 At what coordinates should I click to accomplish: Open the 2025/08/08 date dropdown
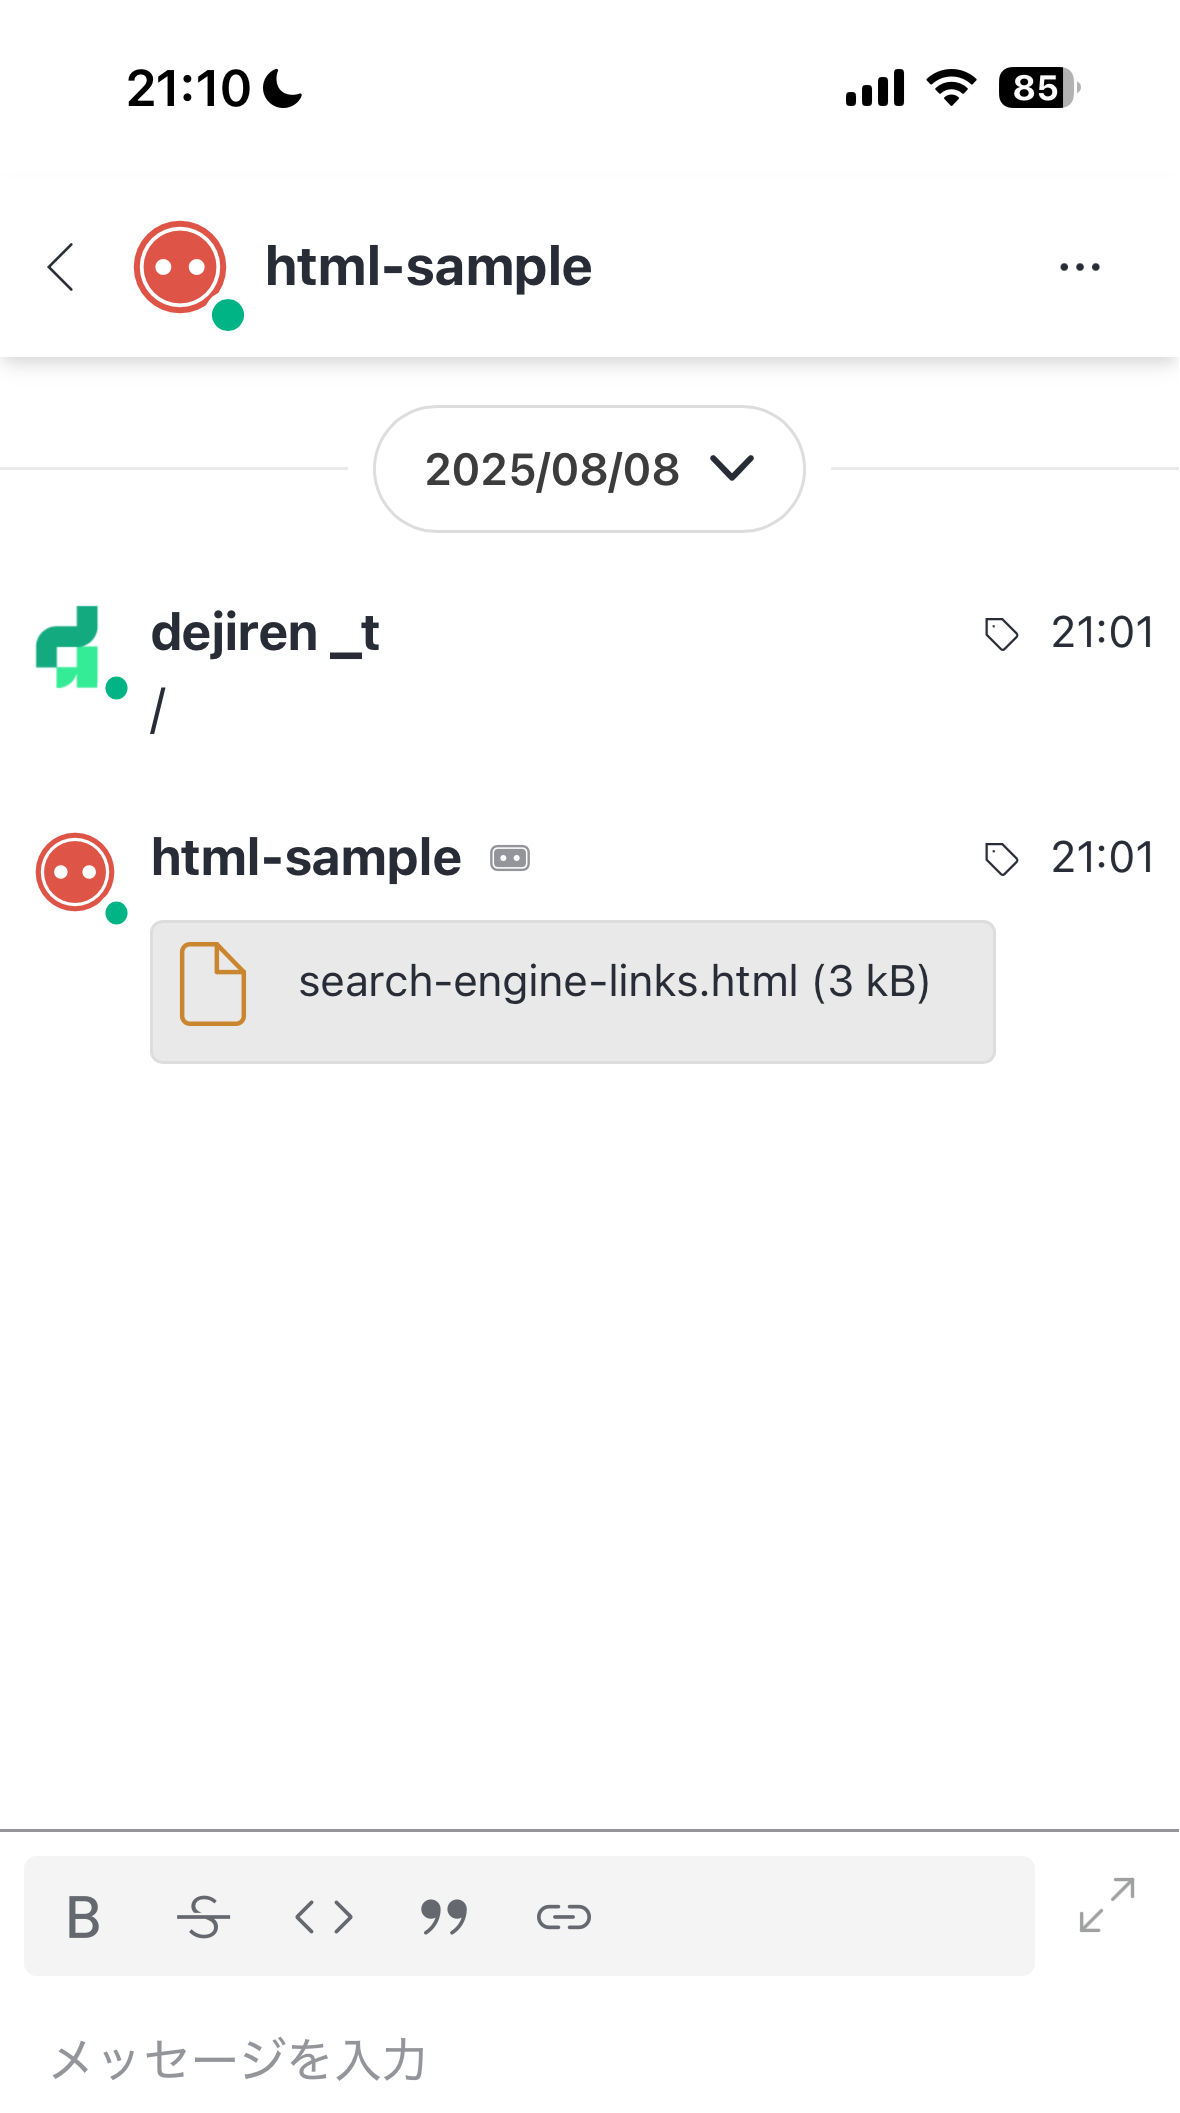point(589,469)
